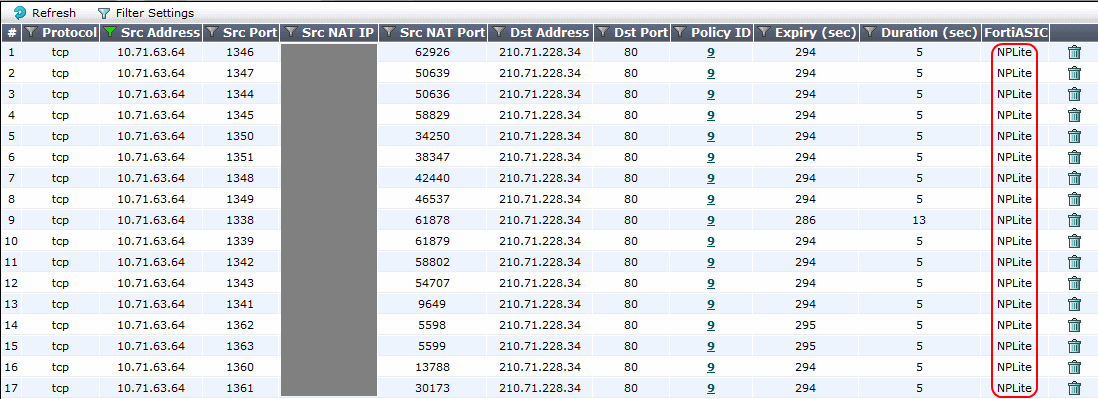Click the FortiASIC column header
Screen dimensions: 1098x399
[x=1015, y=32]
